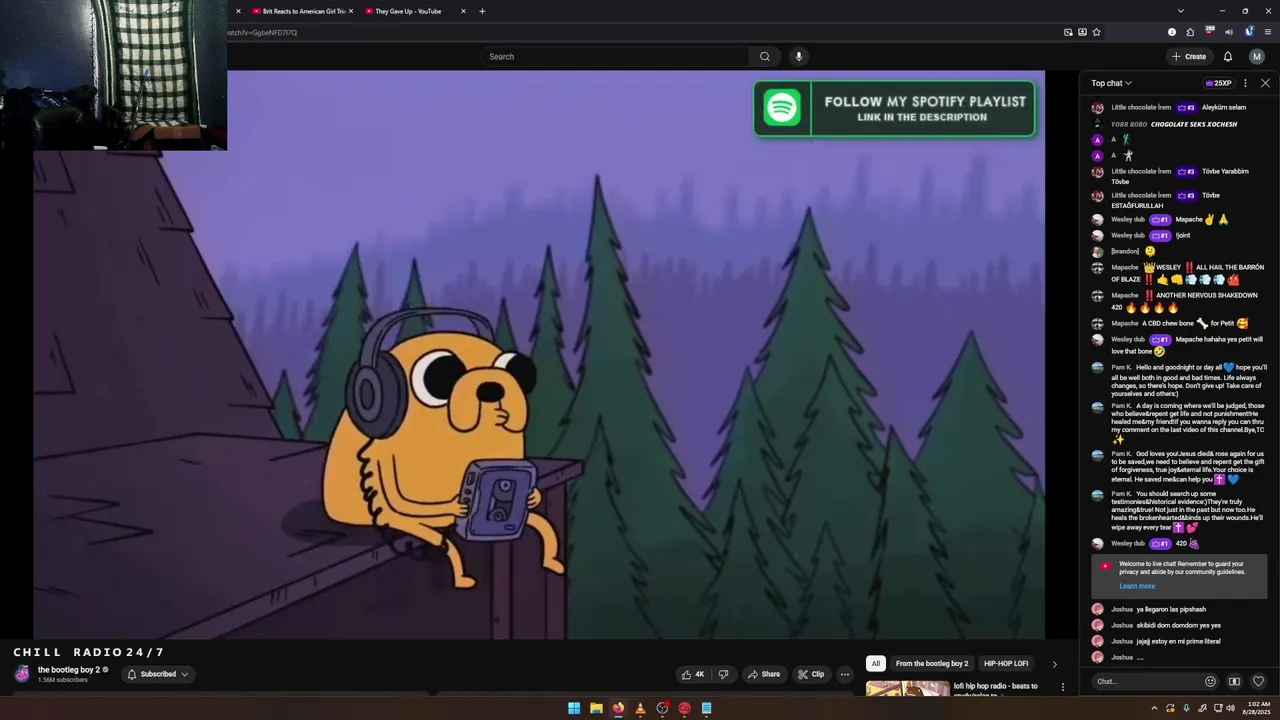Click the Super Chat dollar icon
1280x720 pixels.
click(1234, 681)
